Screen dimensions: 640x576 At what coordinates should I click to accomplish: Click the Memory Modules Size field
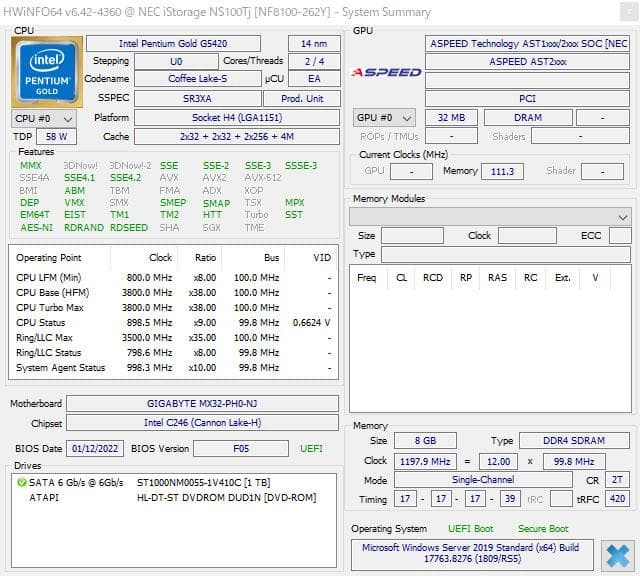[412, 236]
